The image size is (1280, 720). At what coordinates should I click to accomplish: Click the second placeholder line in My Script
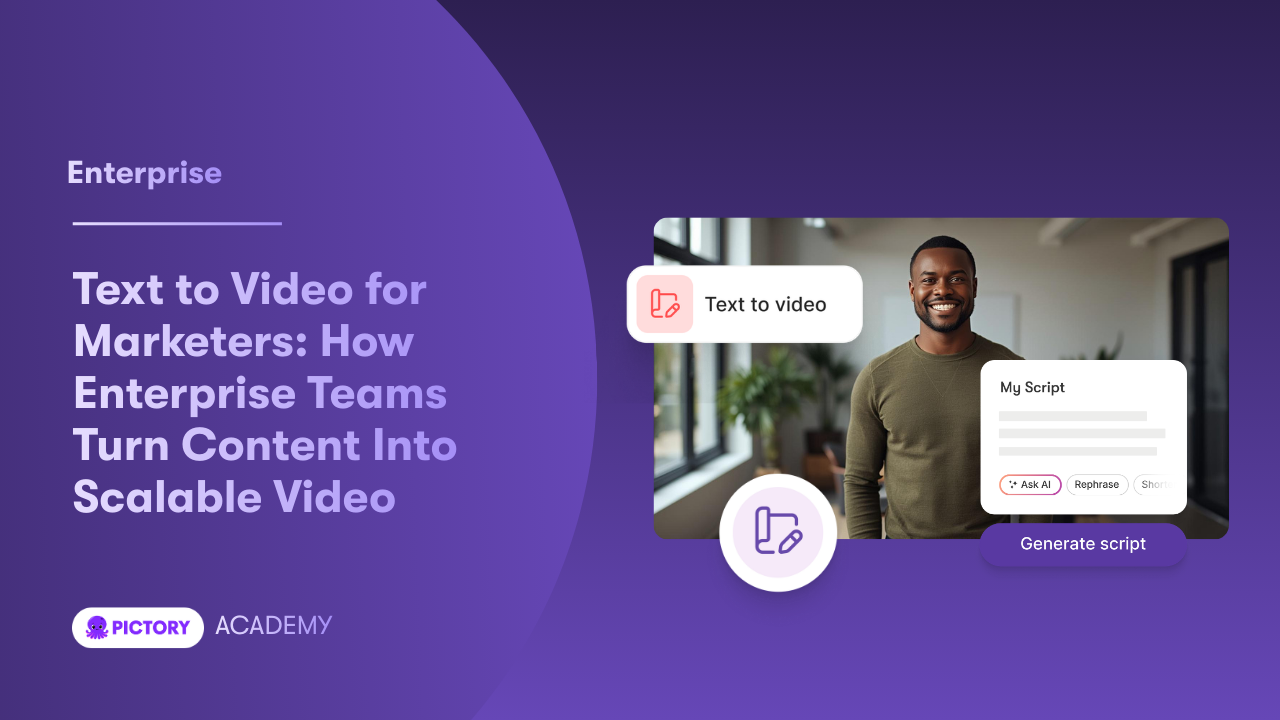(x=1081, y=434)
